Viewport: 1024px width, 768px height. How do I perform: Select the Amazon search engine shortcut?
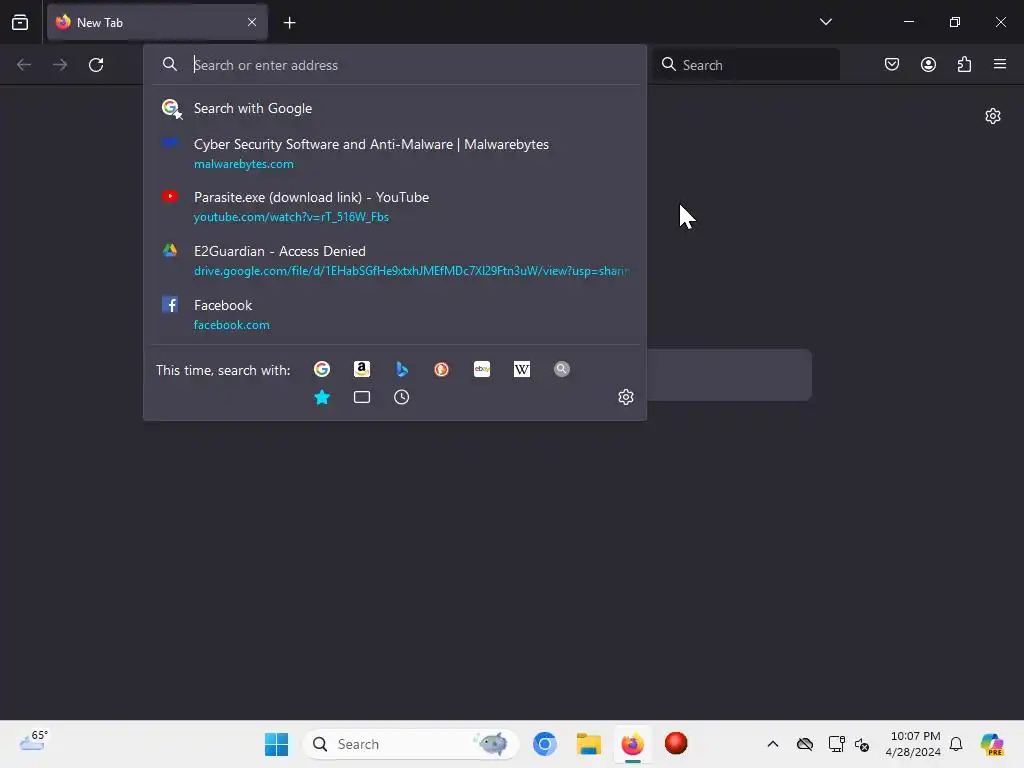(x=362, y=370)
